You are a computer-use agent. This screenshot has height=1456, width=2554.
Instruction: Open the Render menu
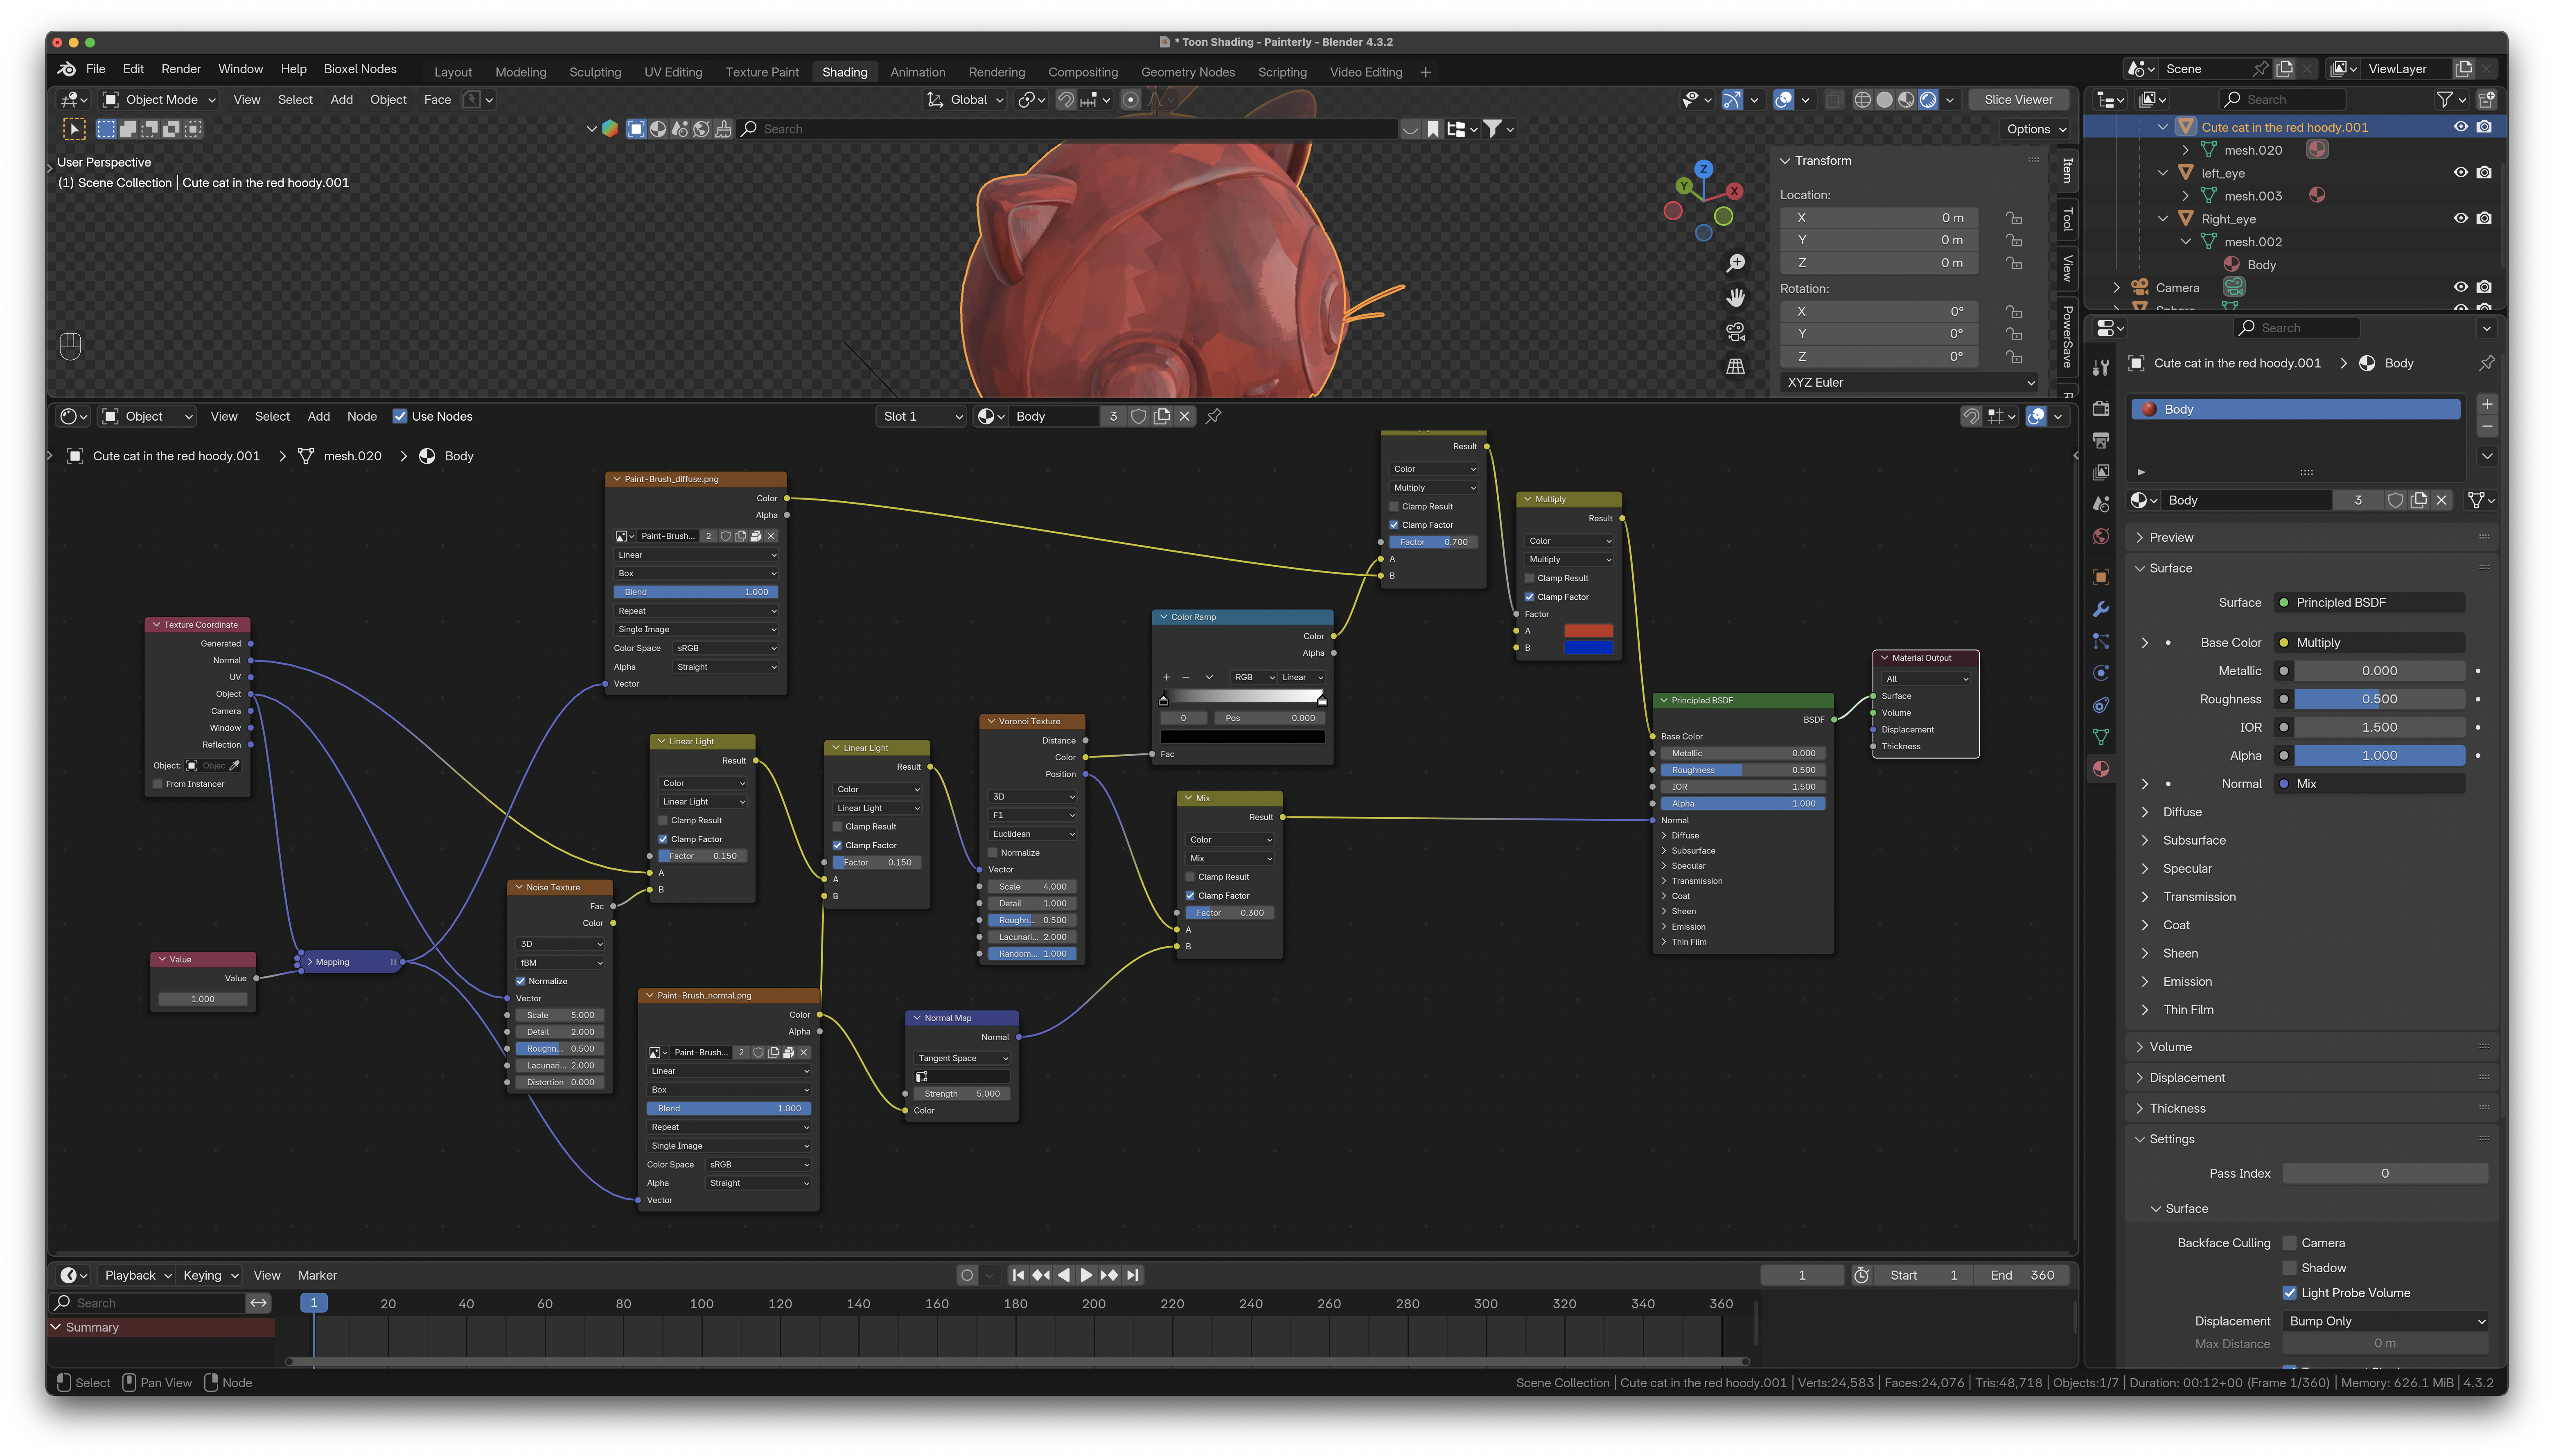click(181, 69)
